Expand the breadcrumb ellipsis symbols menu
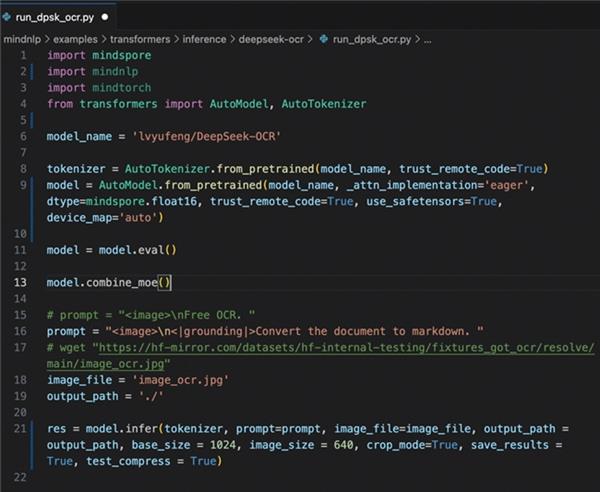The height and width of the screenshot is (492, 600). [x=428, y=39]
